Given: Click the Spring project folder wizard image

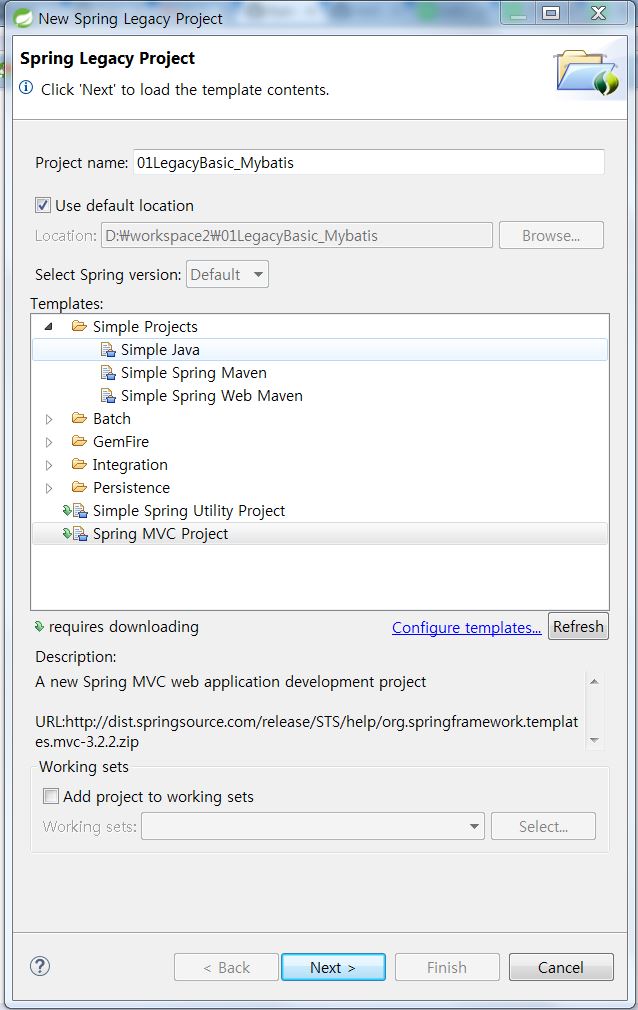Looking at the screenshot, I should [x=586, y=71].
